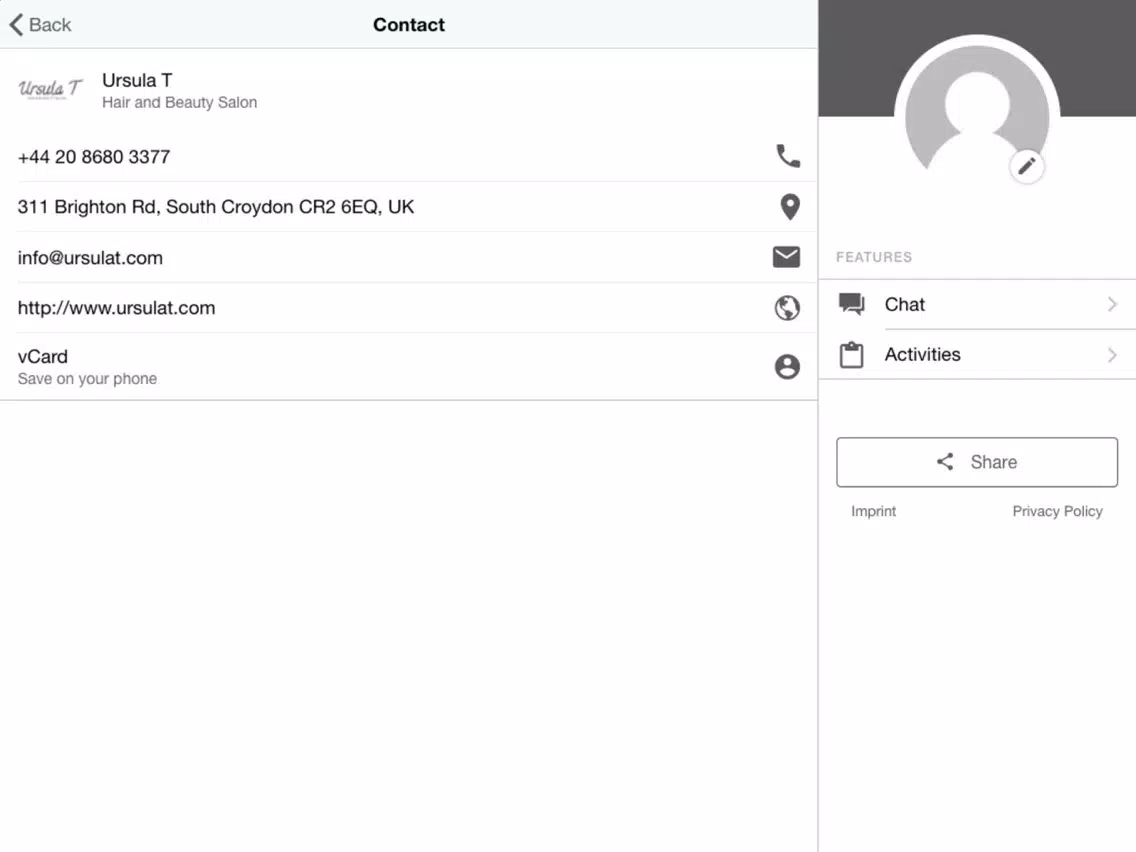
Task: Tap the vCard person icon
Action: click(787, 367)
